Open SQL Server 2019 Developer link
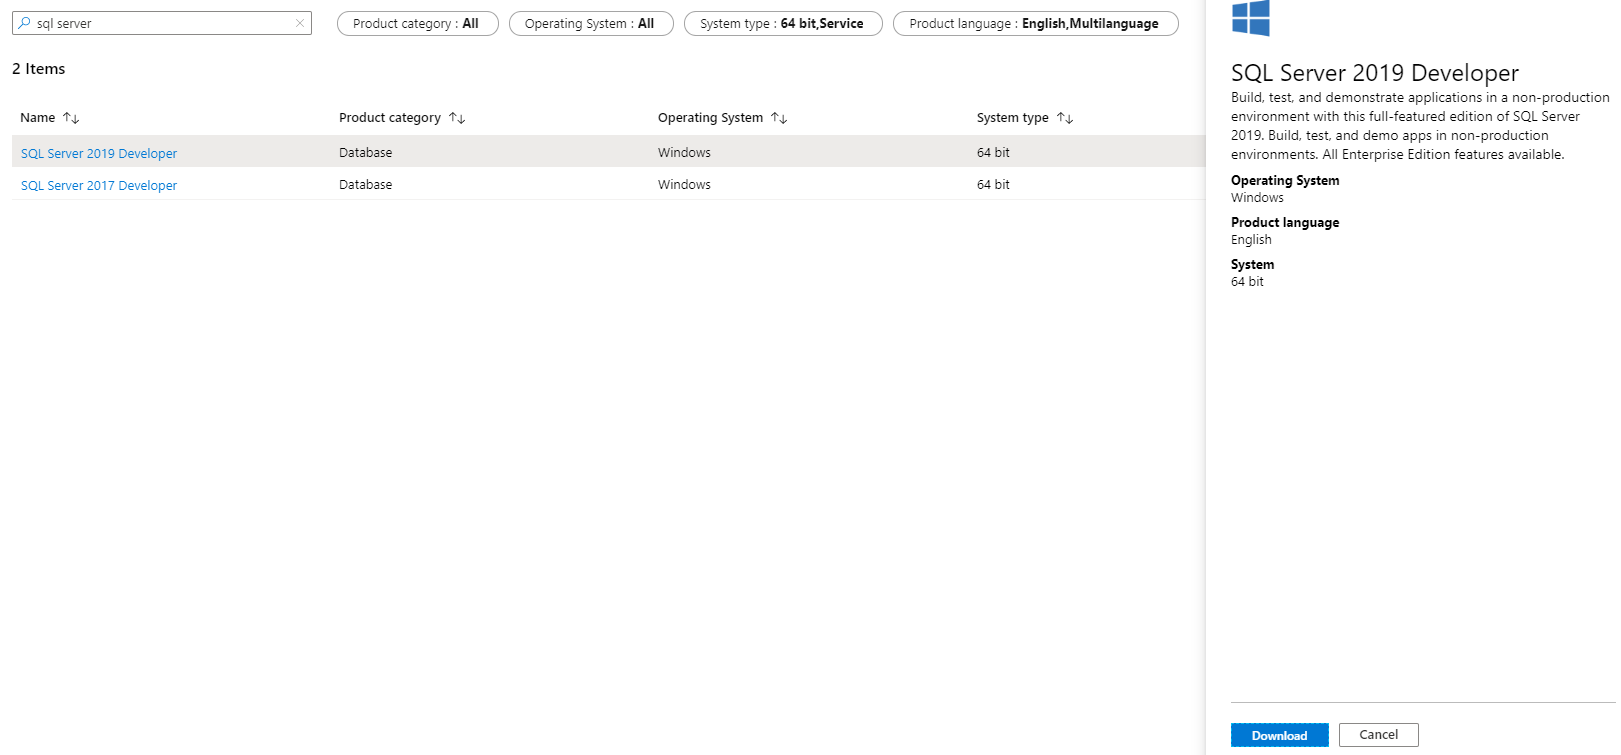Viewport: 1621px width, 755px height. tap(99, 154)
